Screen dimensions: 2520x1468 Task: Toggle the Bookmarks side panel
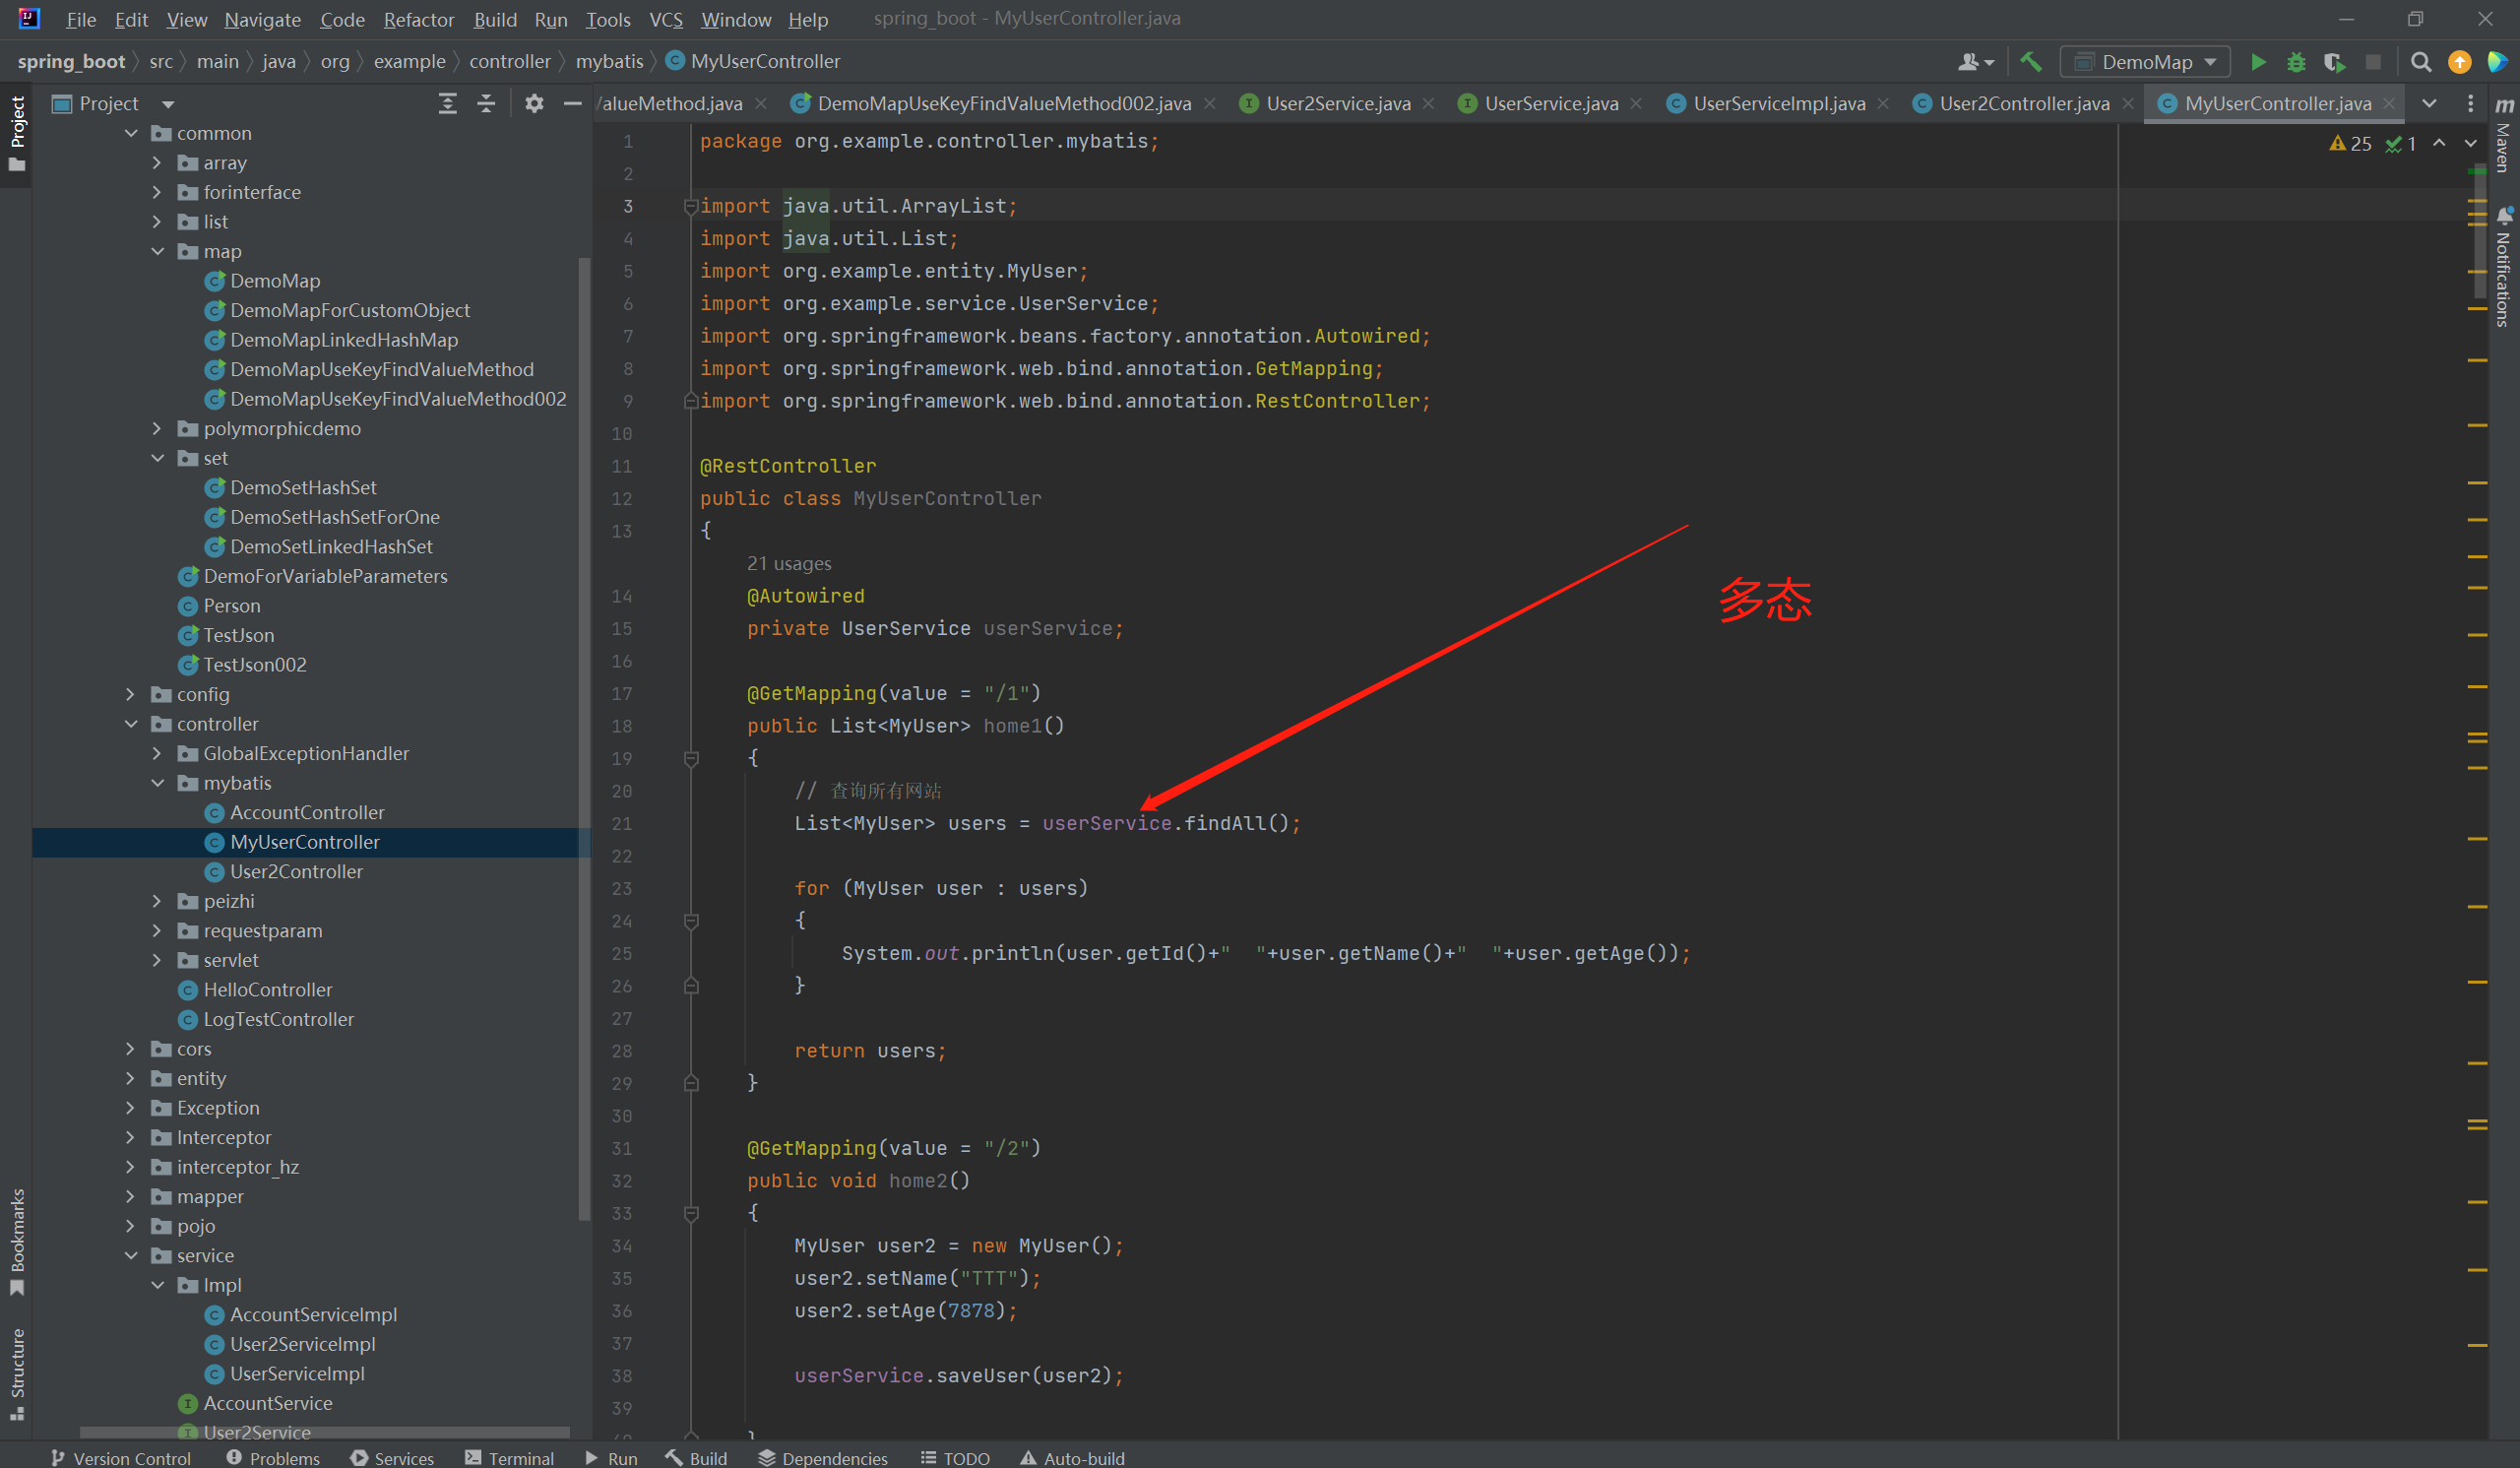point(17,1240)
